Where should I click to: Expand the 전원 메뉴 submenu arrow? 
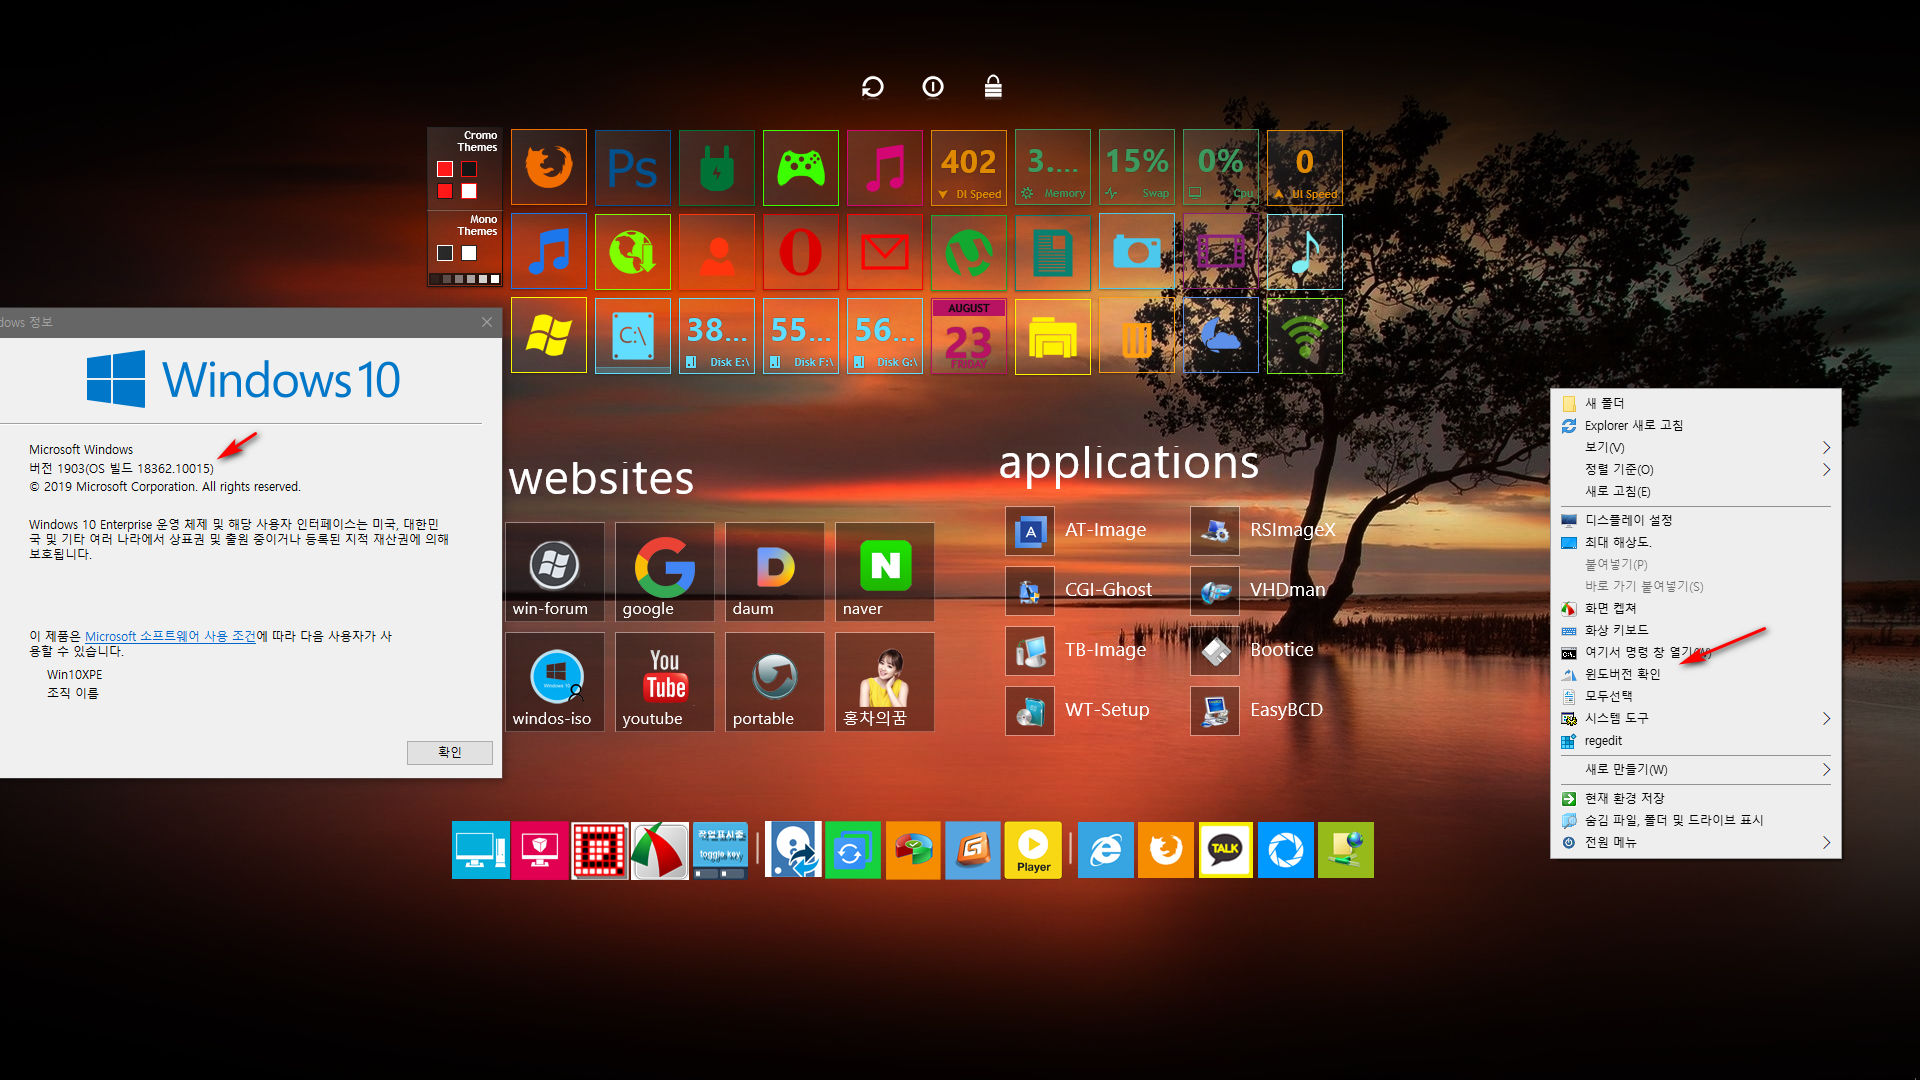point(1826,842)
